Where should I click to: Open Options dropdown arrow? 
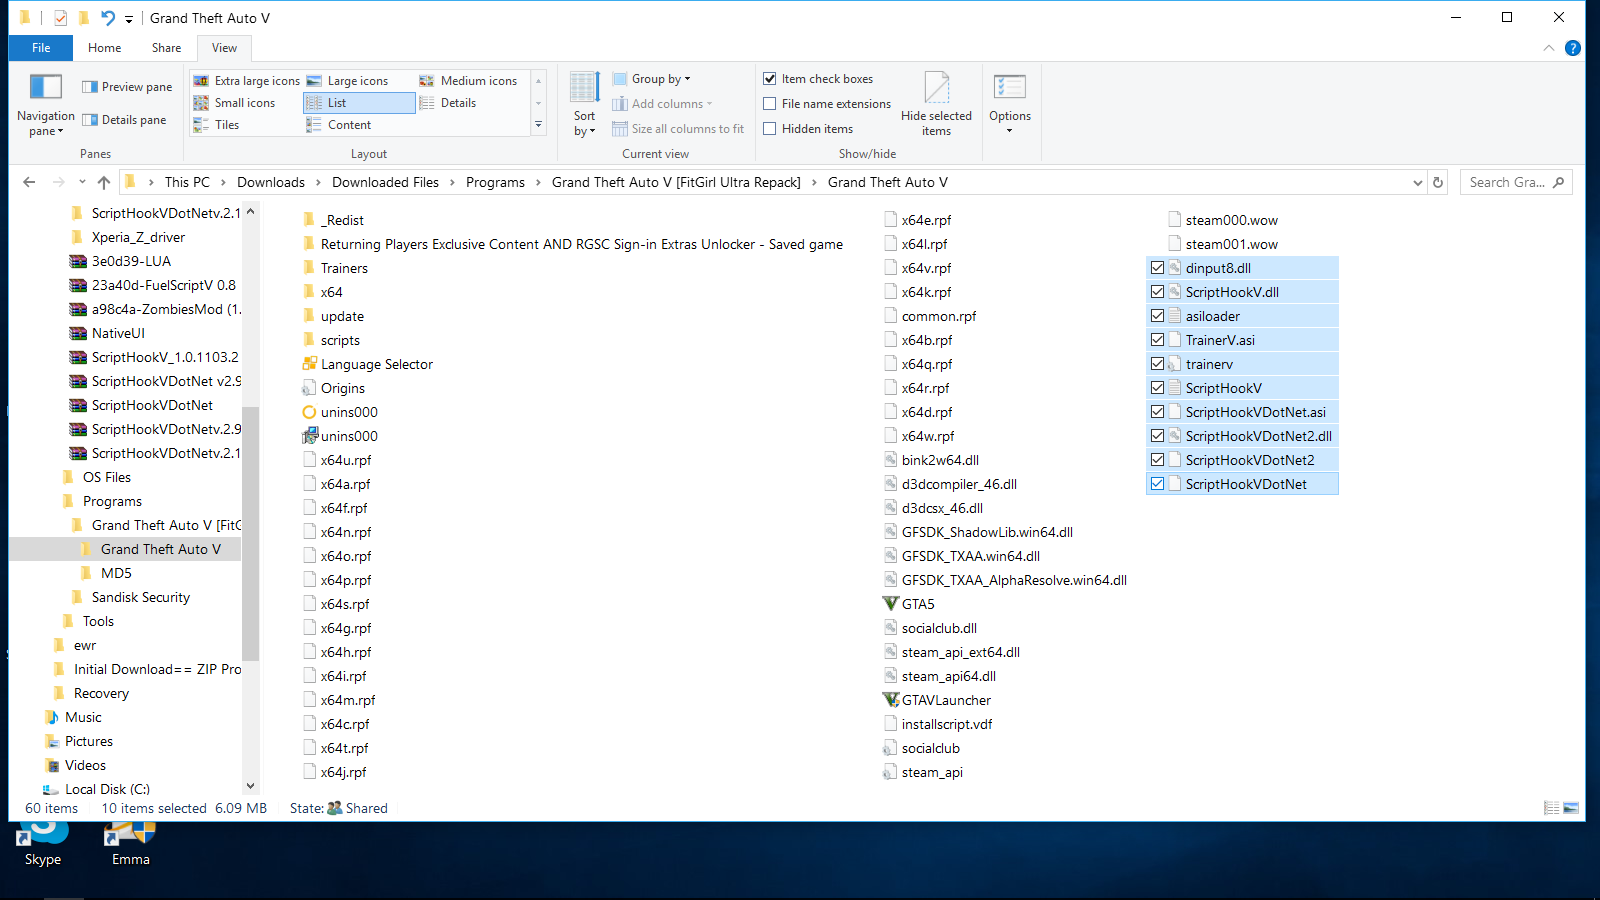[1010, 131]
